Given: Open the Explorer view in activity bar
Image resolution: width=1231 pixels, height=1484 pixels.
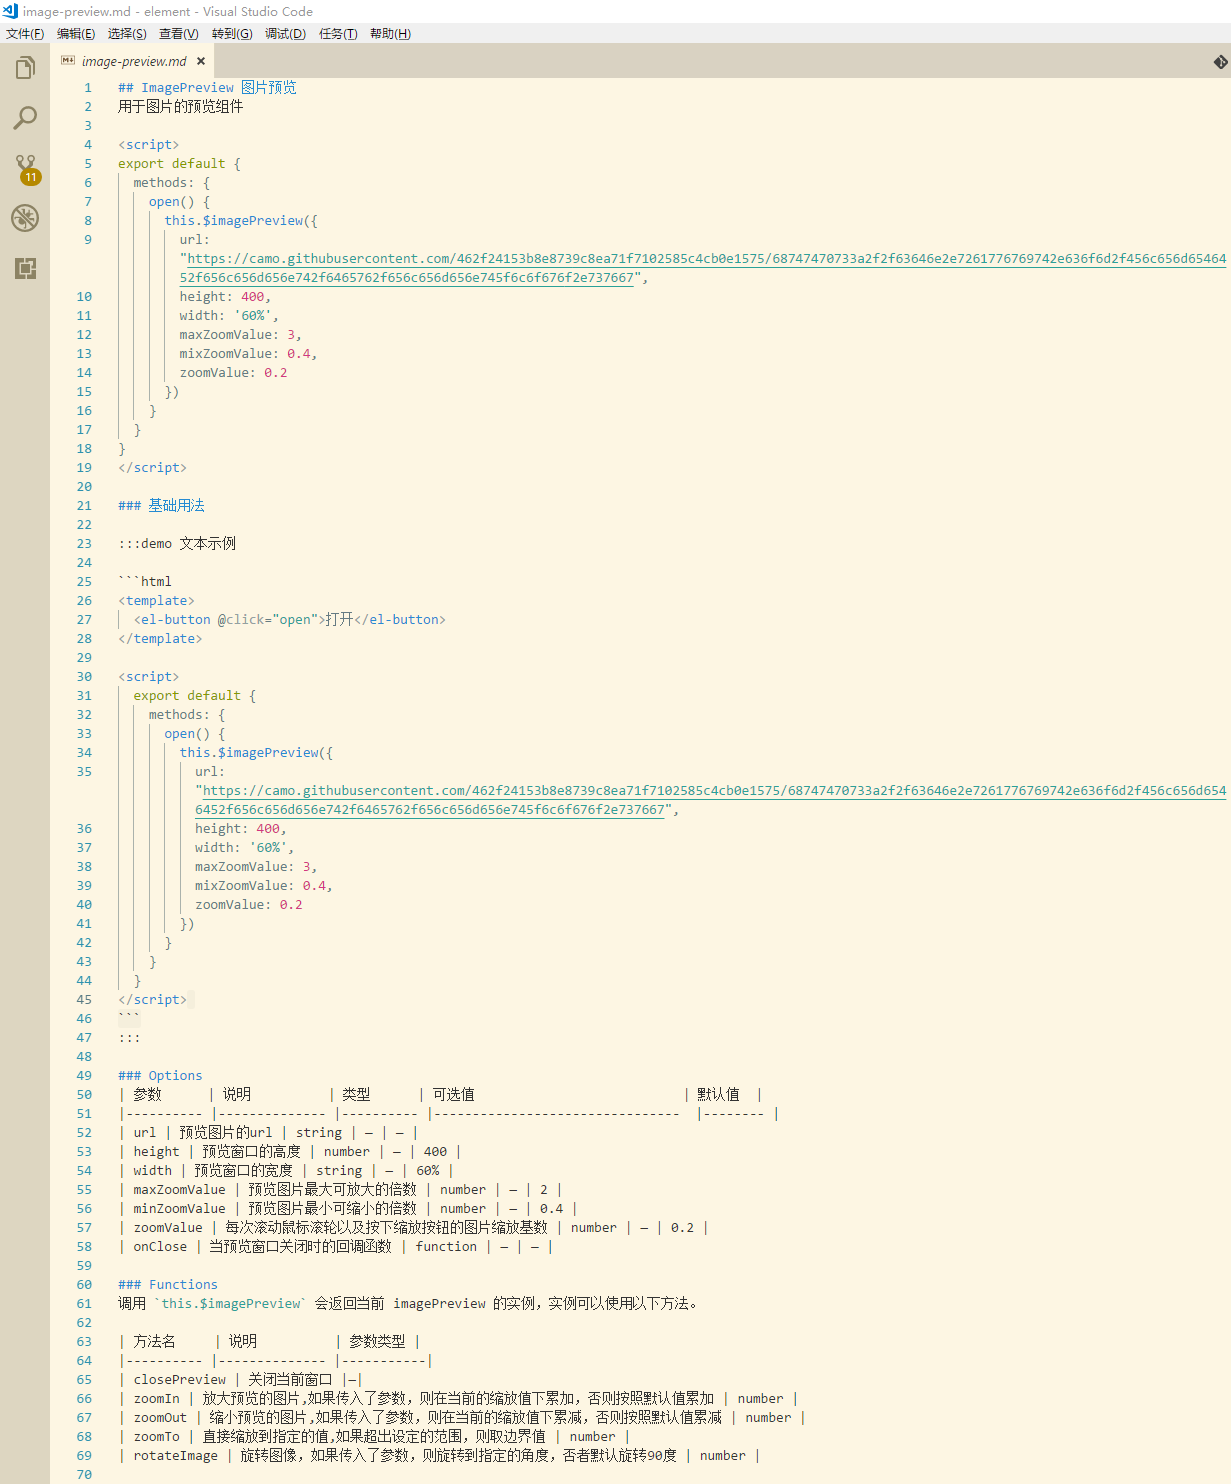Looking at the screenshot, I should [25, 68].
